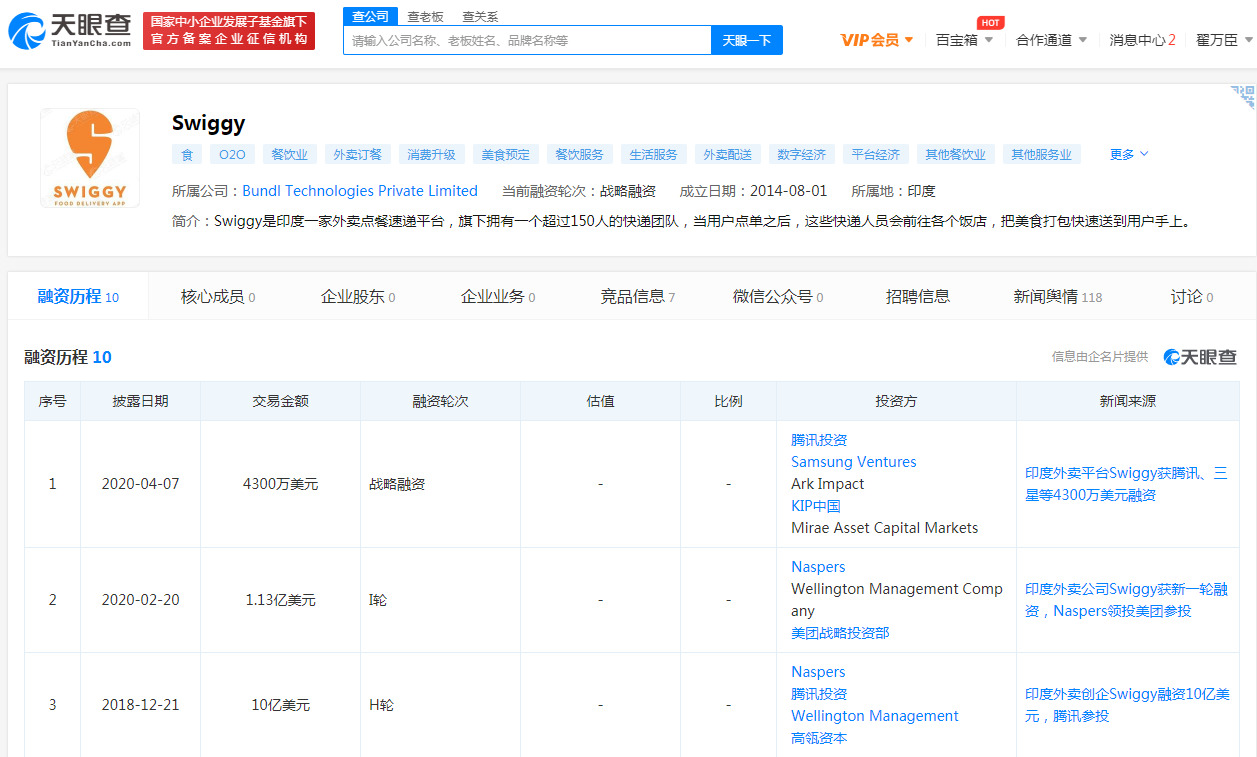The height and width of the screenshot is (757, 1257).
Task: Open Bundl Technologies Private Limited link
Action: coord(360,190)
